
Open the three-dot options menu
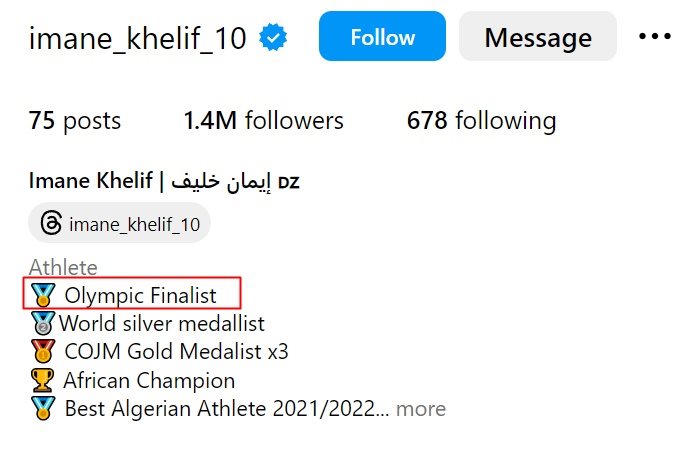[655, 37]
